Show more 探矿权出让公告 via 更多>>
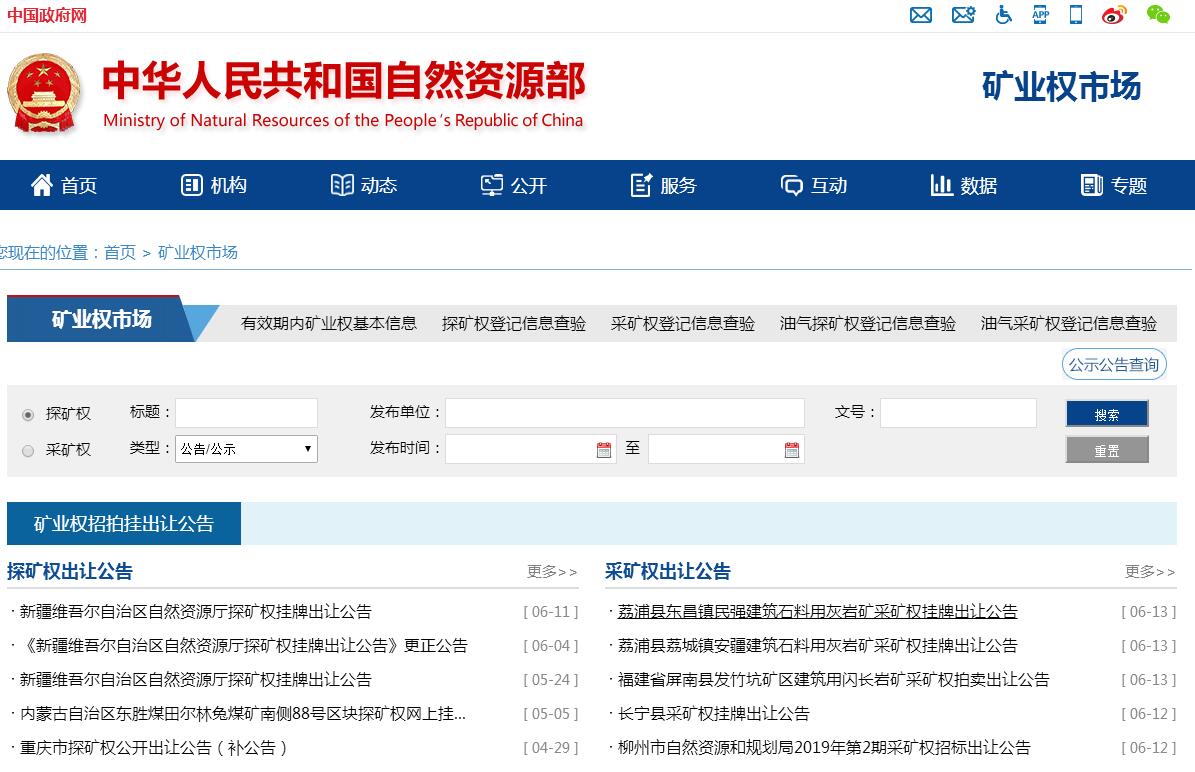This screenshot has height=772, width=1195. (552, 572)
